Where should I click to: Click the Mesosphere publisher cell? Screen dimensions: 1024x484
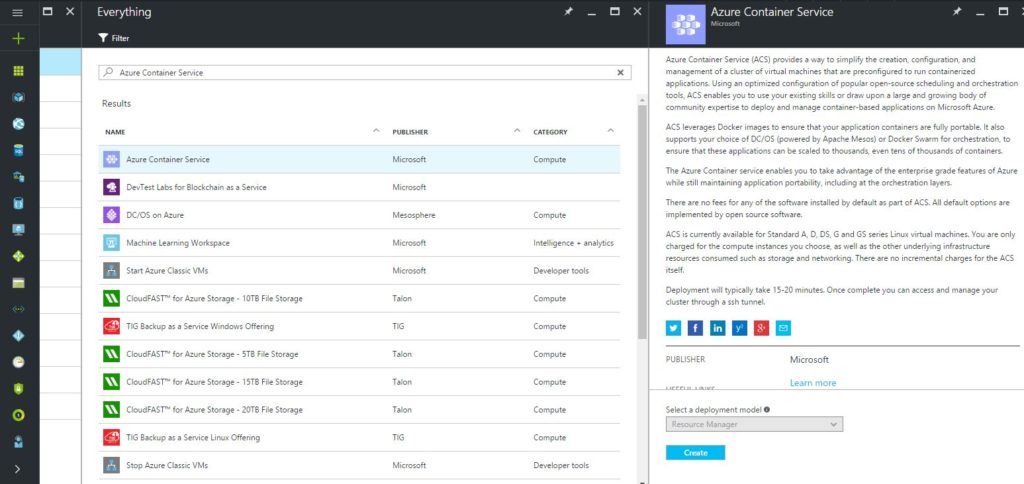pos(413,215)
